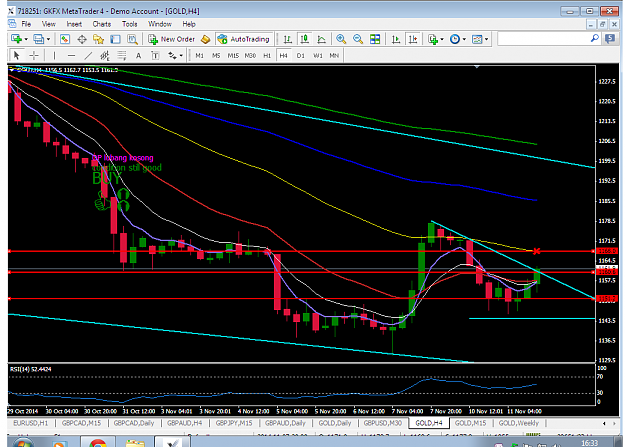Image resolution: width=625 pixels, height=447 pixels.
Task: Open the Charts menu
Action: [x=102, y=24]
